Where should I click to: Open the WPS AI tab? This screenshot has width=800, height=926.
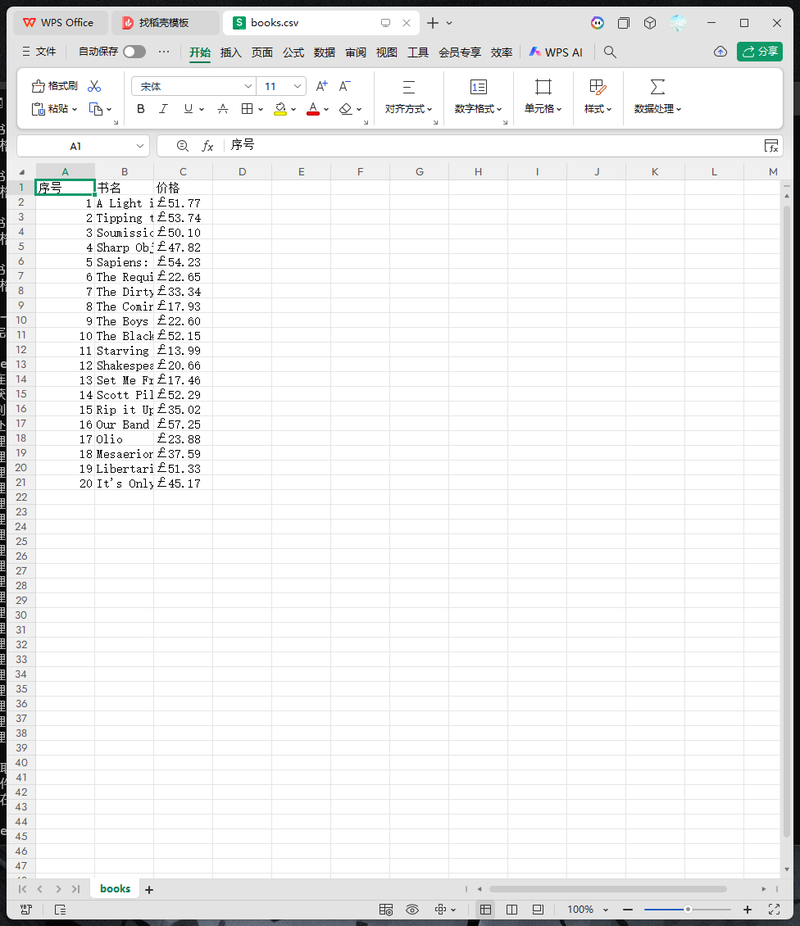tap(556, 52)
